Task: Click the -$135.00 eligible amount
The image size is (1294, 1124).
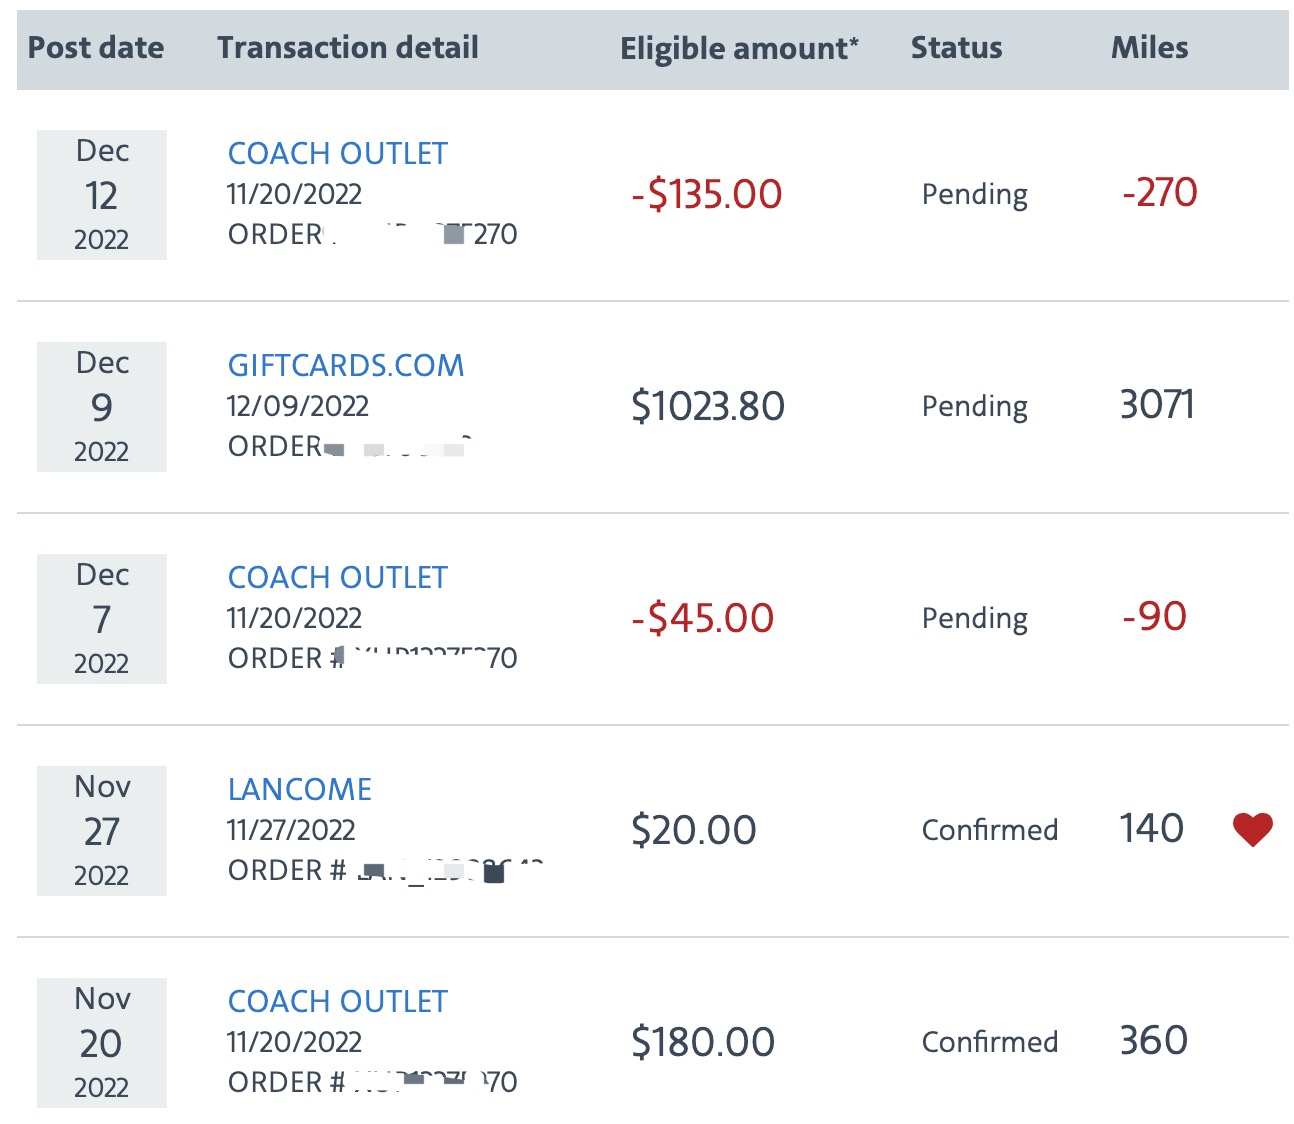Action: (x=707, y=194)
